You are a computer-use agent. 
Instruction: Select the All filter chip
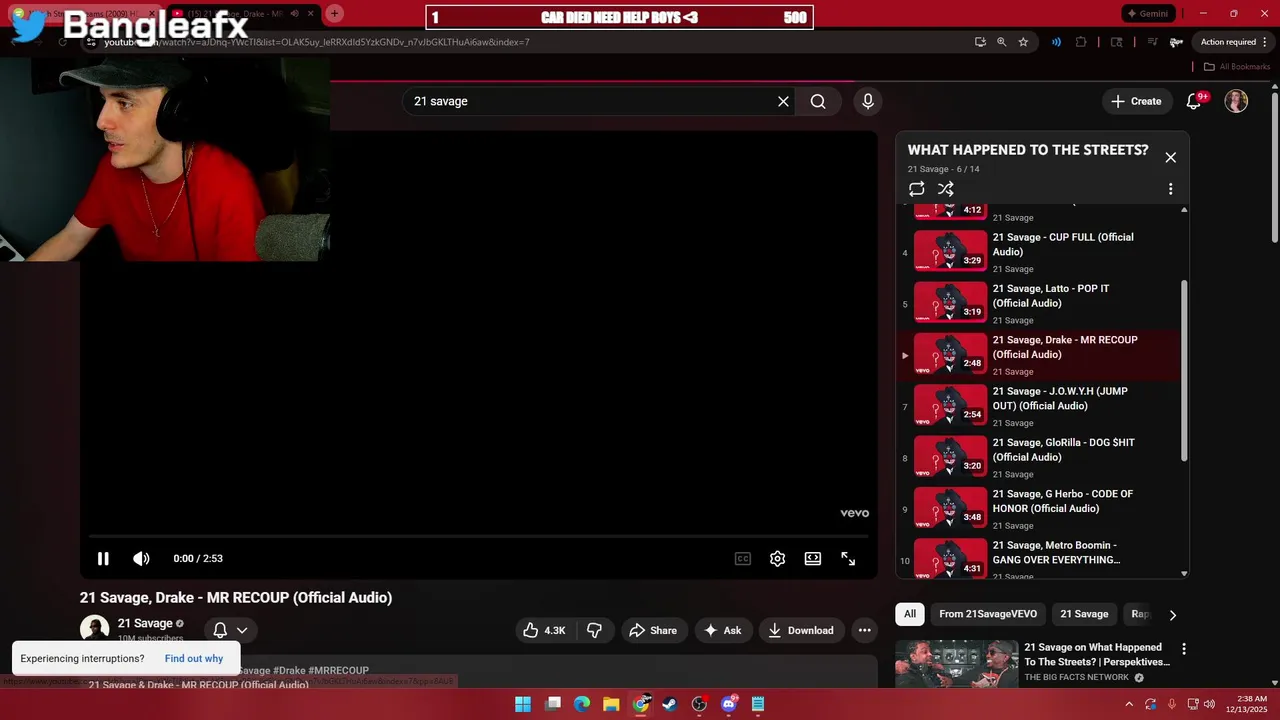pyautogui.click(x=910, y=614)
